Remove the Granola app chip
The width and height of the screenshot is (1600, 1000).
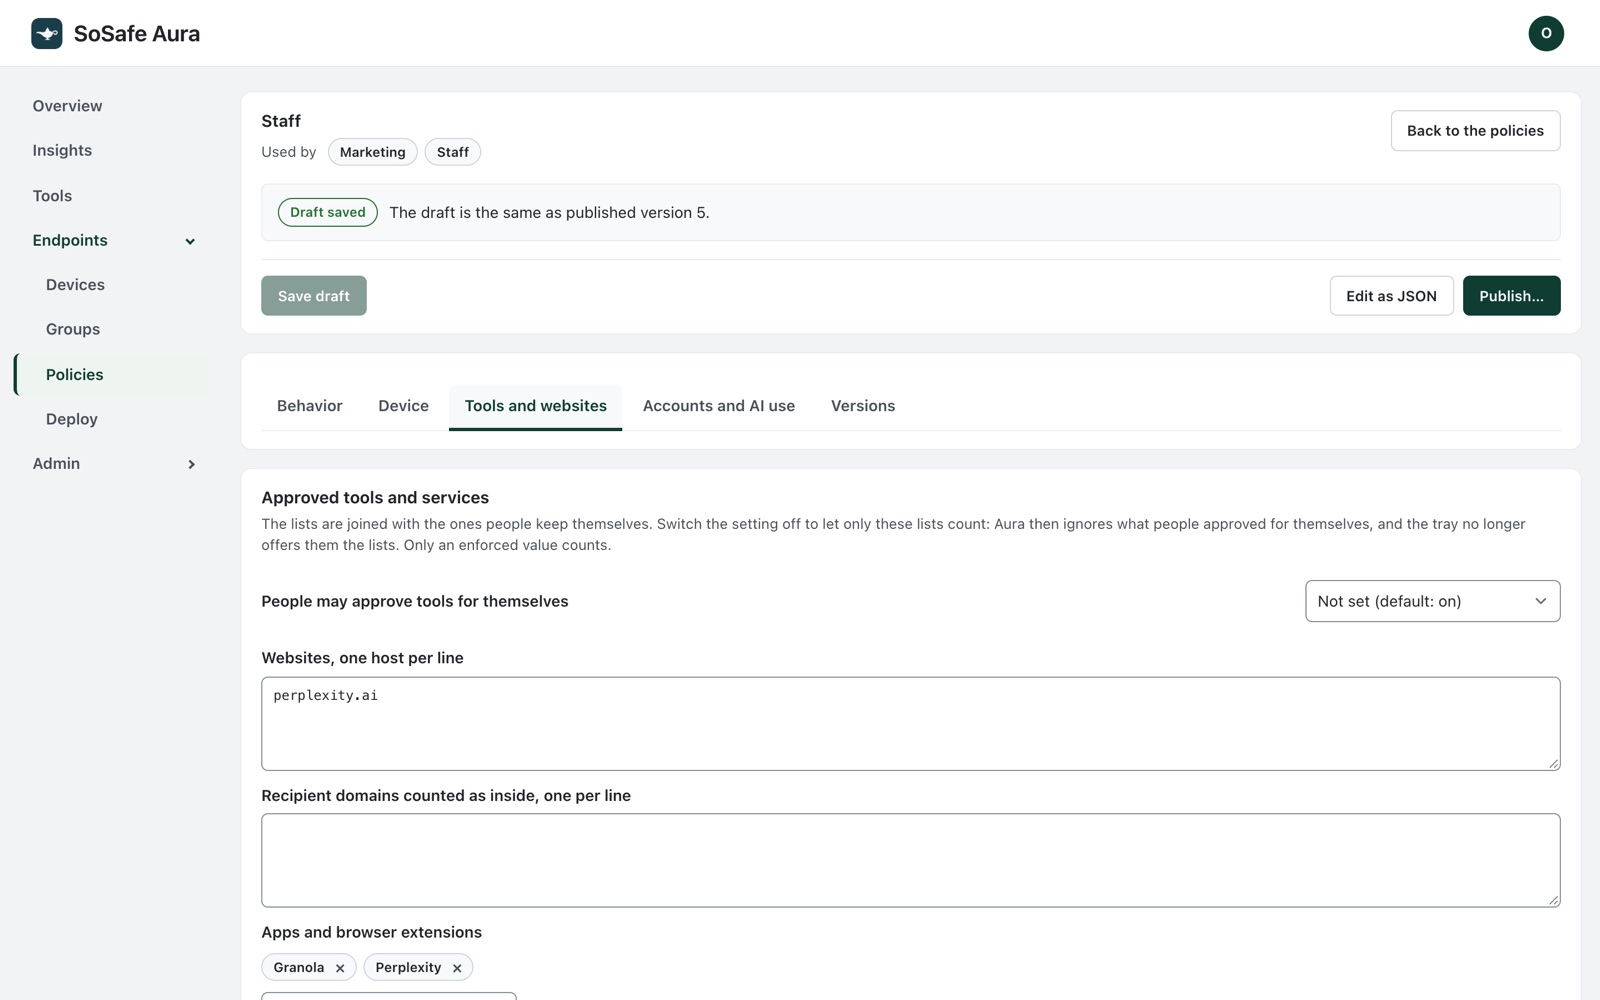coord(340,968)
